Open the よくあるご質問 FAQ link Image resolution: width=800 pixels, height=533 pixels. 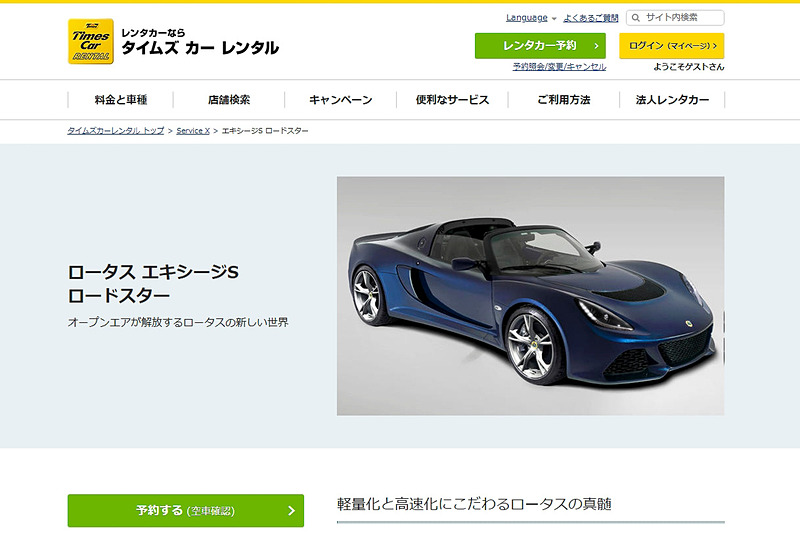pos(590,18)
